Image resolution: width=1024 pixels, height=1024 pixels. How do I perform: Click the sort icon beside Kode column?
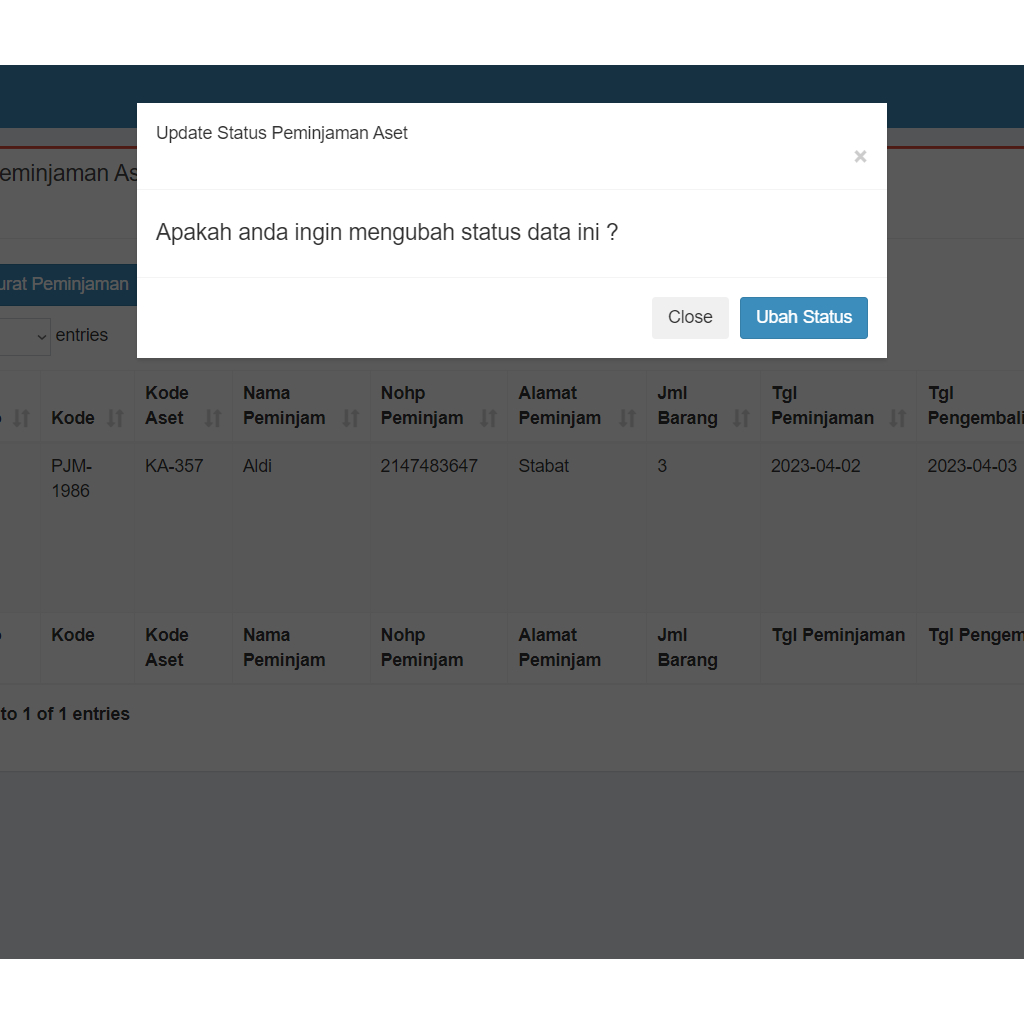point(116,418)
